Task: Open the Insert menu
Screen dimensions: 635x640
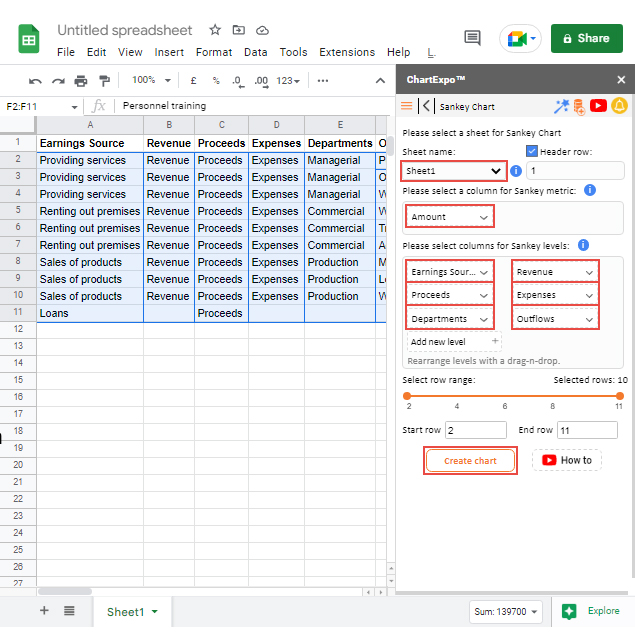Action: 169,53
